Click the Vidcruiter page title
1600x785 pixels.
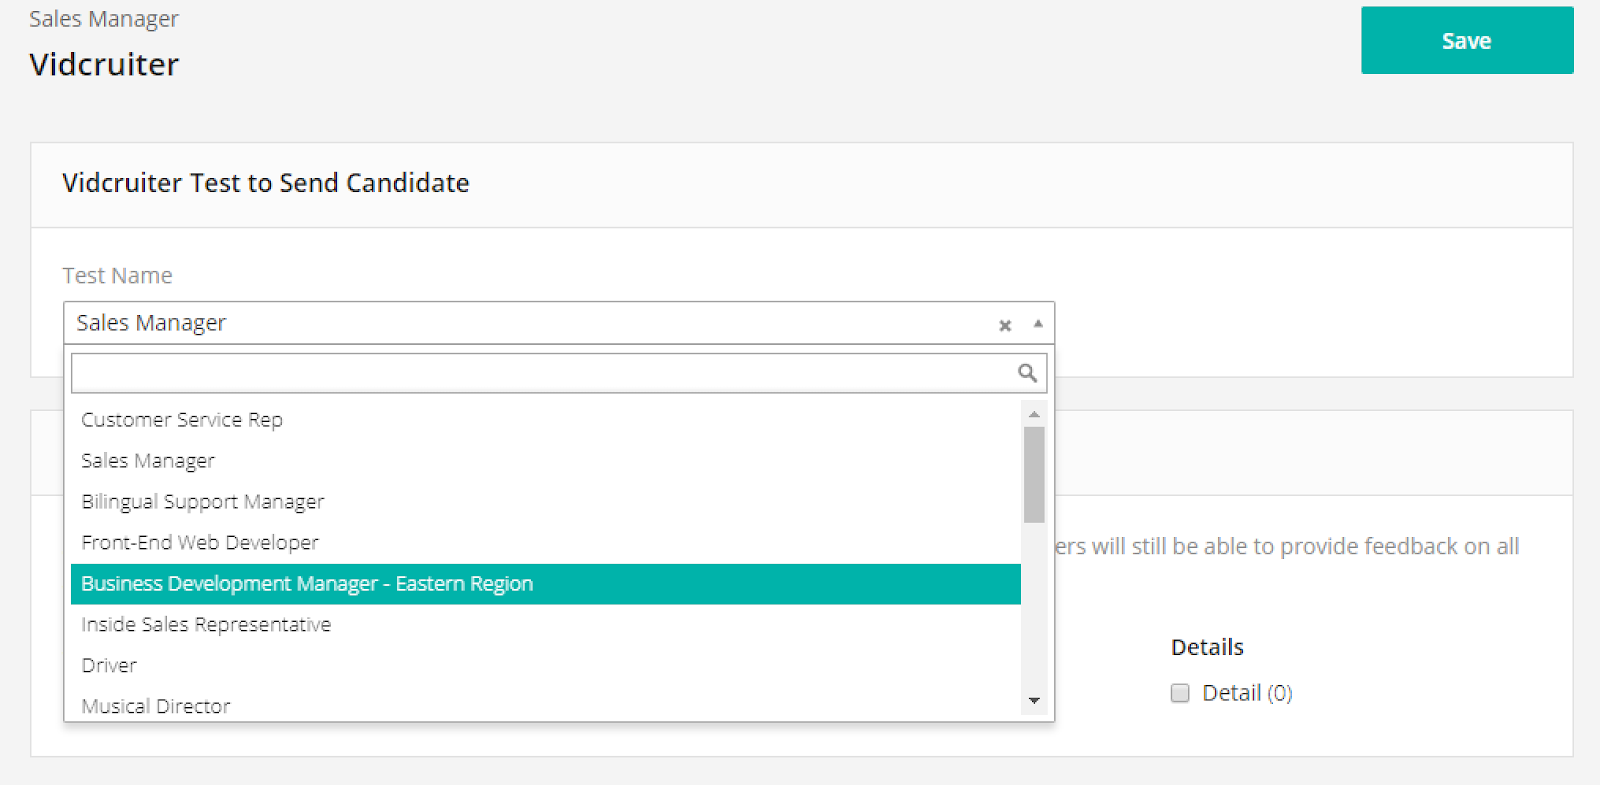click(x=104, y=64)
